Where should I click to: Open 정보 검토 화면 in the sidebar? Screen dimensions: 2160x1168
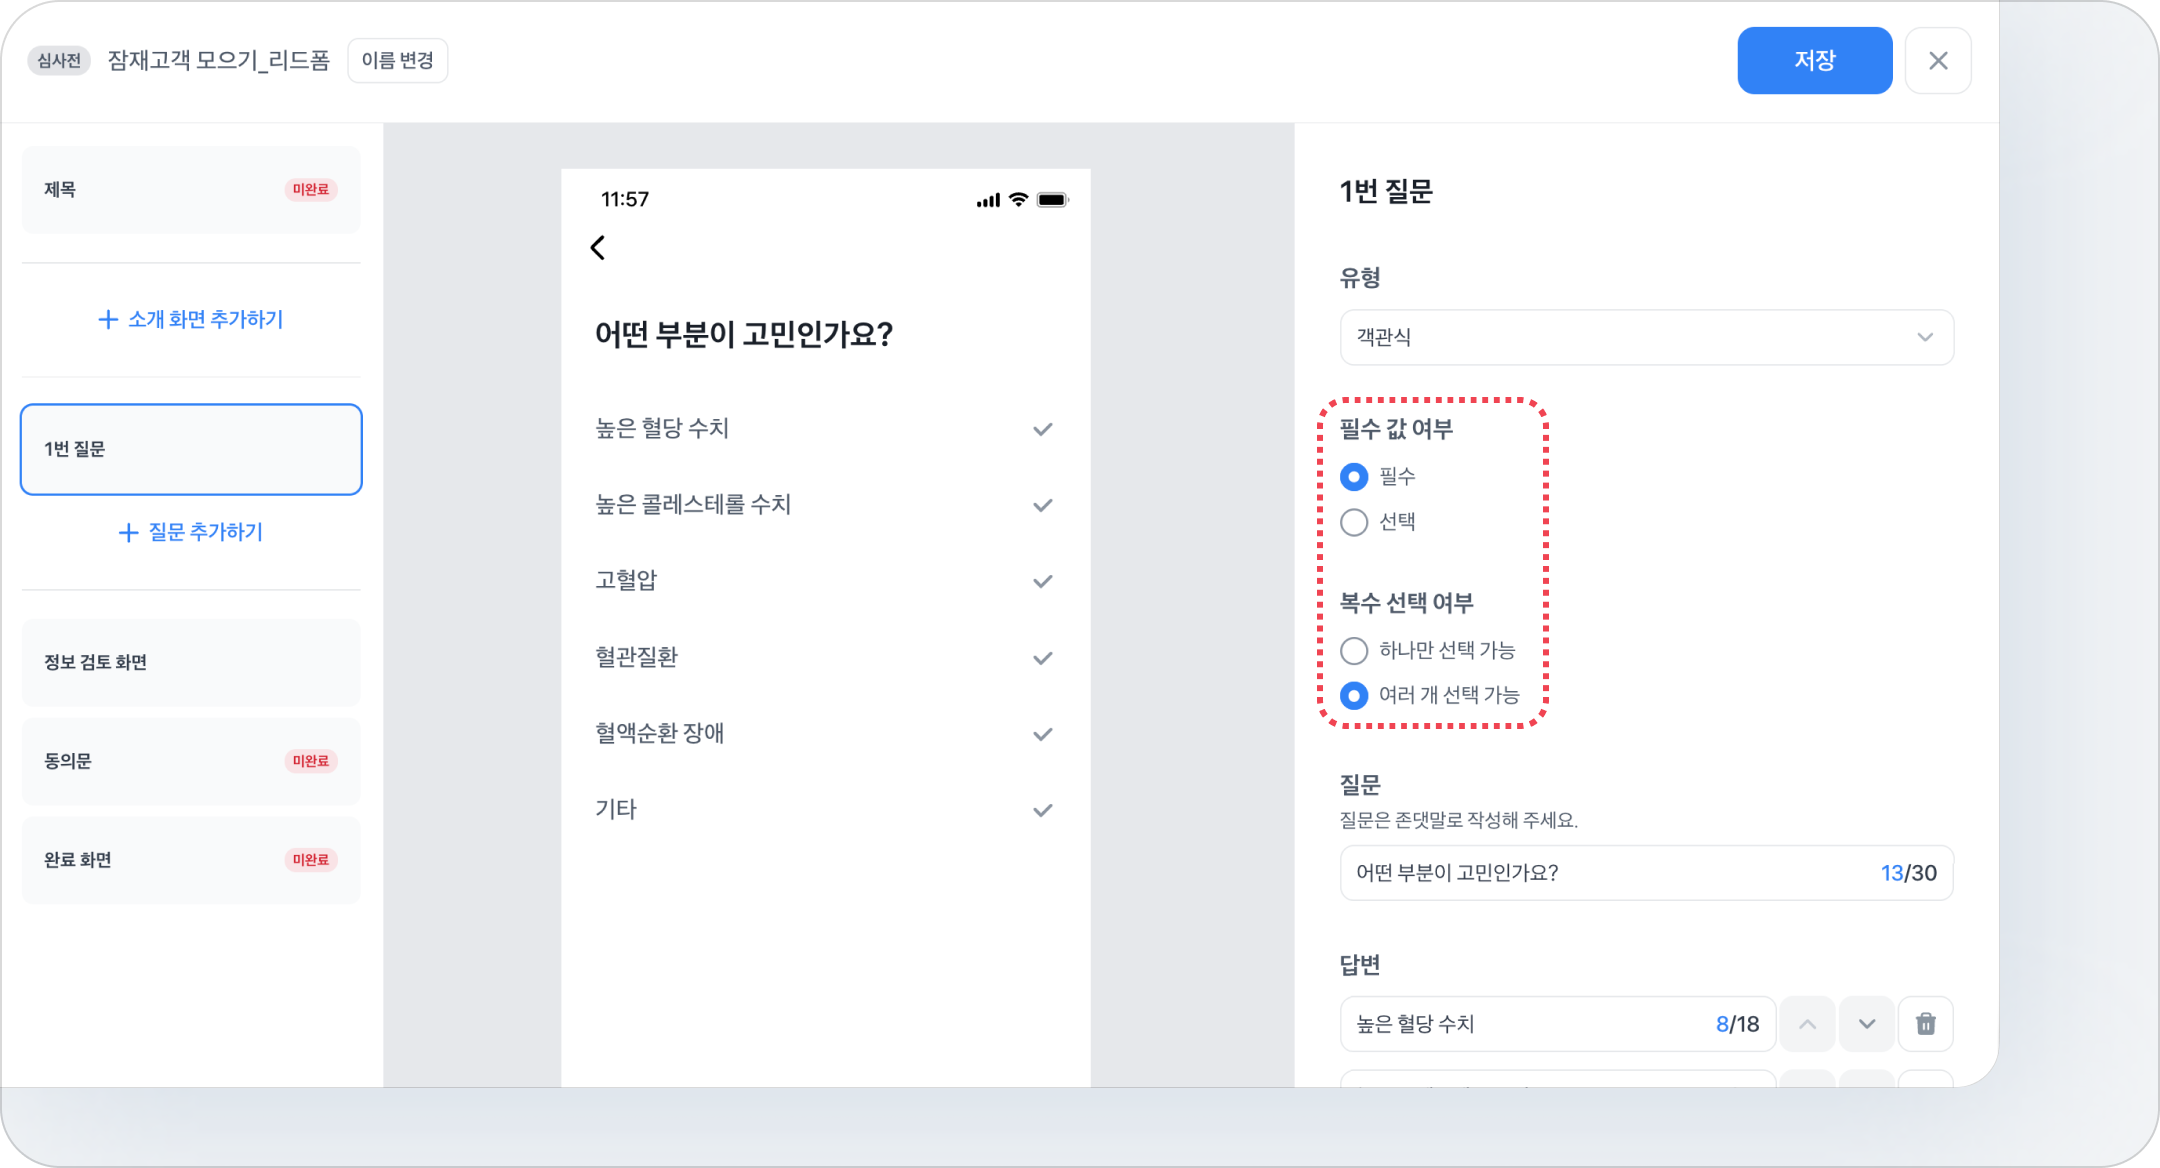coord(190,662)
